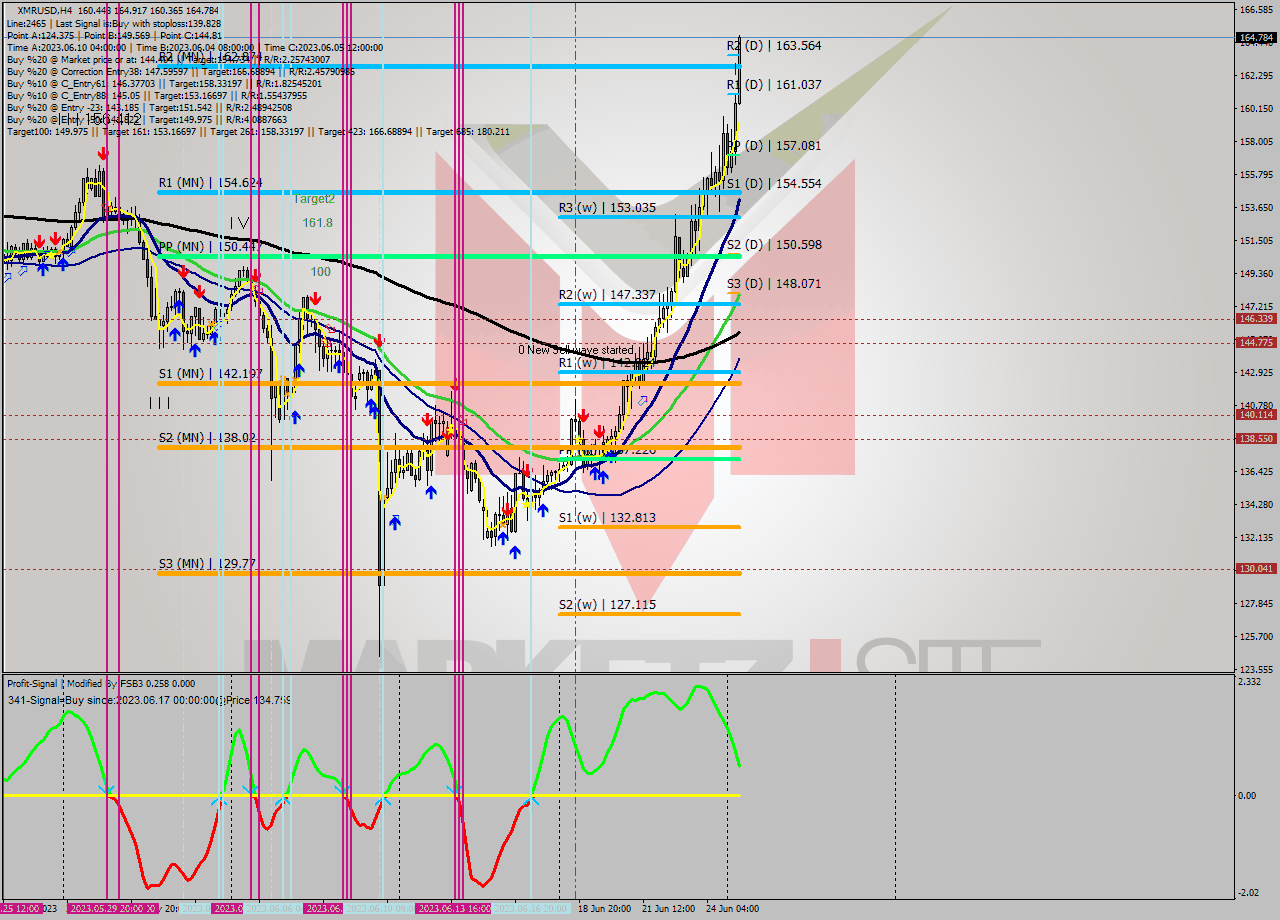Viewport: 1280px width, 920px height.
Task: Click the S3 (D) | 148.071 pivot label
Action: pos(773,284)
